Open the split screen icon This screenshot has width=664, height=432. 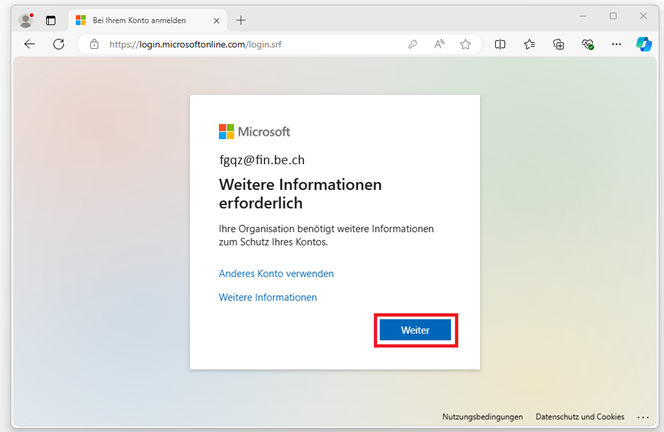coord(500,44)
